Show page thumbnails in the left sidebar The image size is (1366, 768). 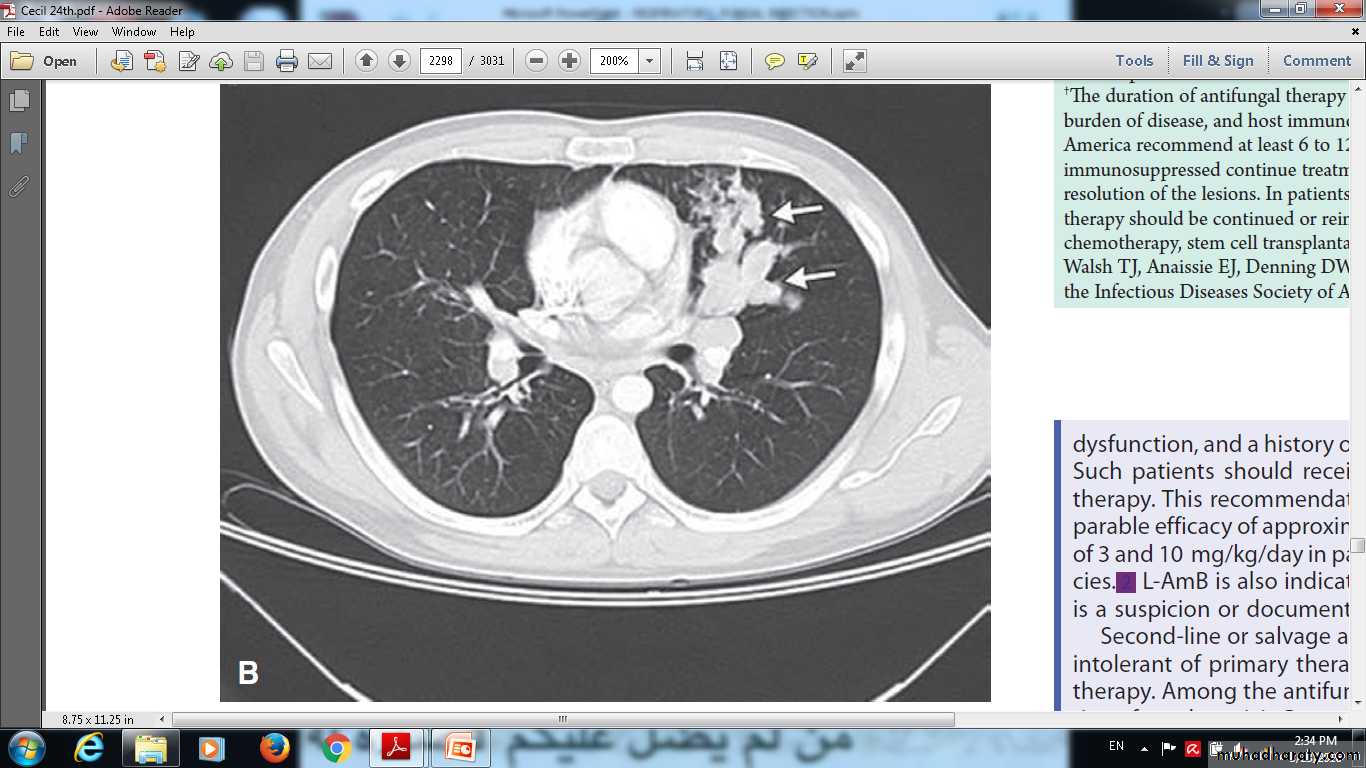[x=19, y=101]
